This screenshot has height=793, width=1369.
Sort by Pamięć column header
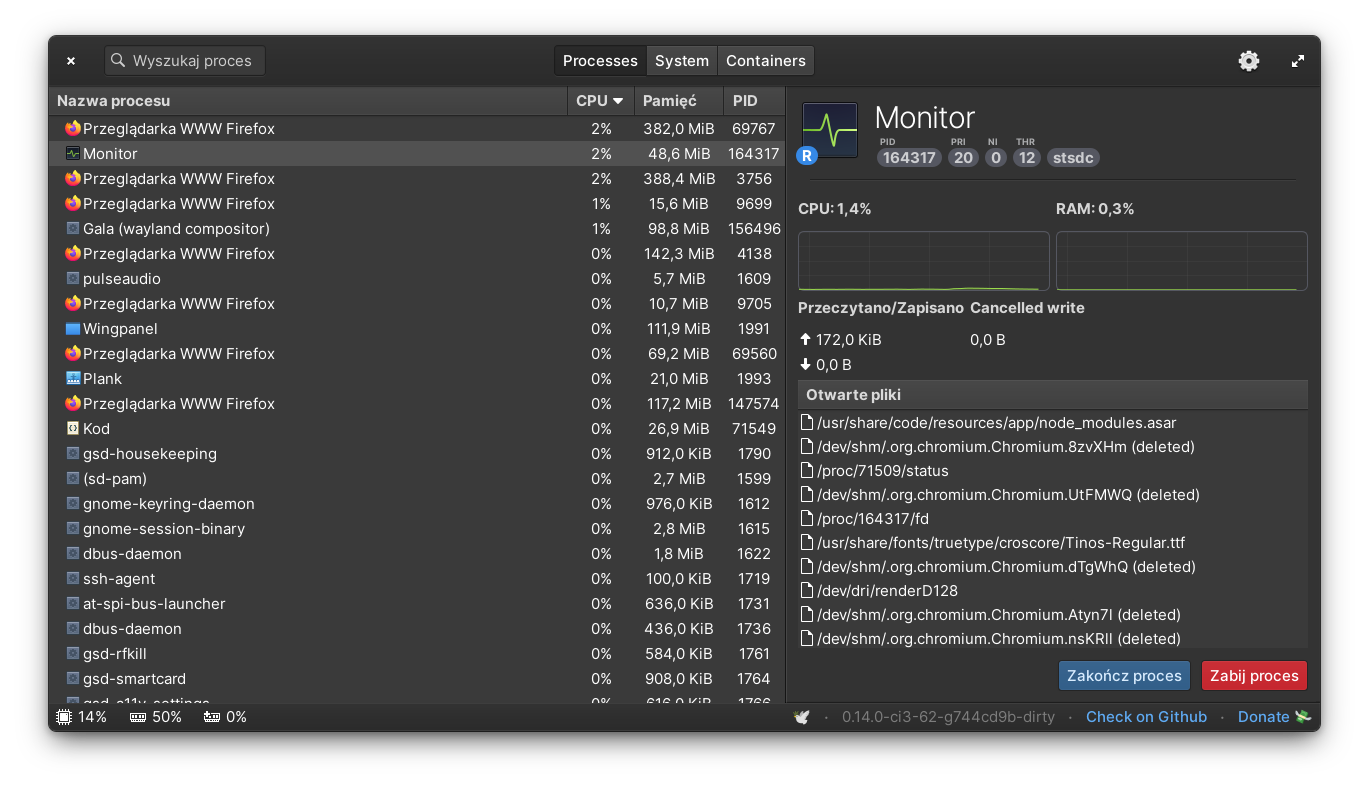click(669, 101)
